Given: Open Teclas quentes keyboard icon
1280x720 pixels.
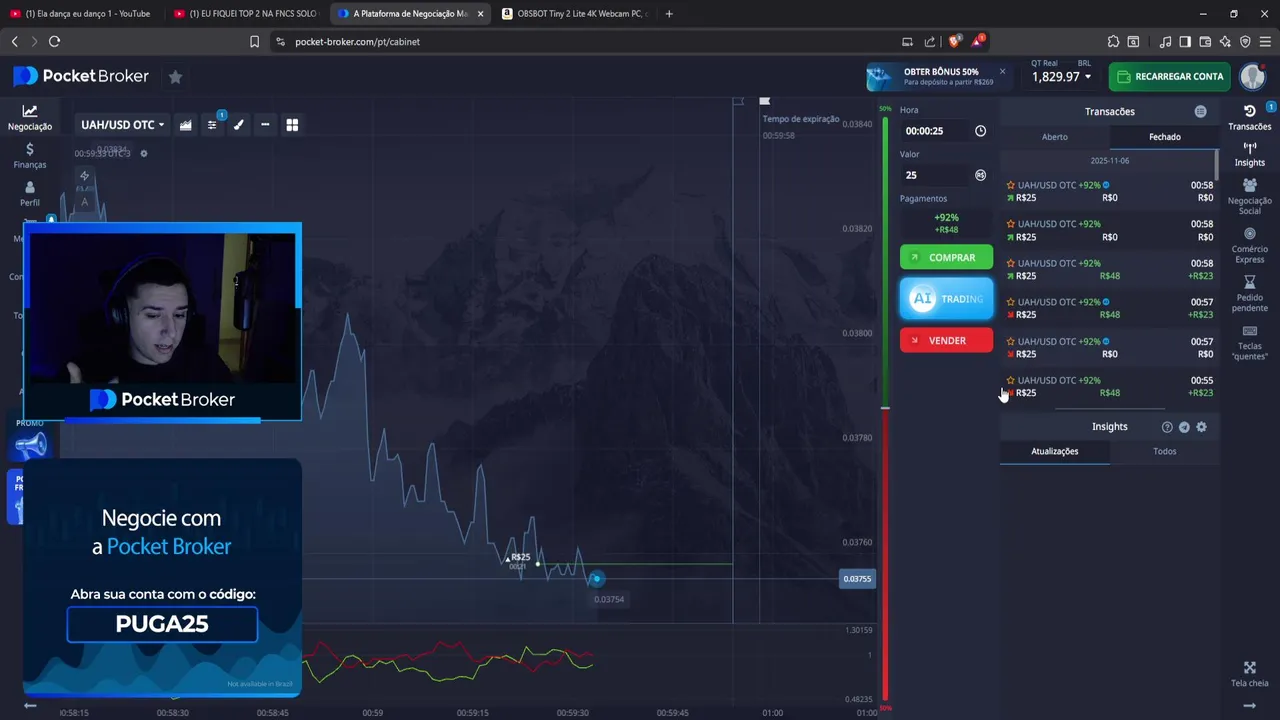Looking at the screenshot, I should pos(1250,341).
